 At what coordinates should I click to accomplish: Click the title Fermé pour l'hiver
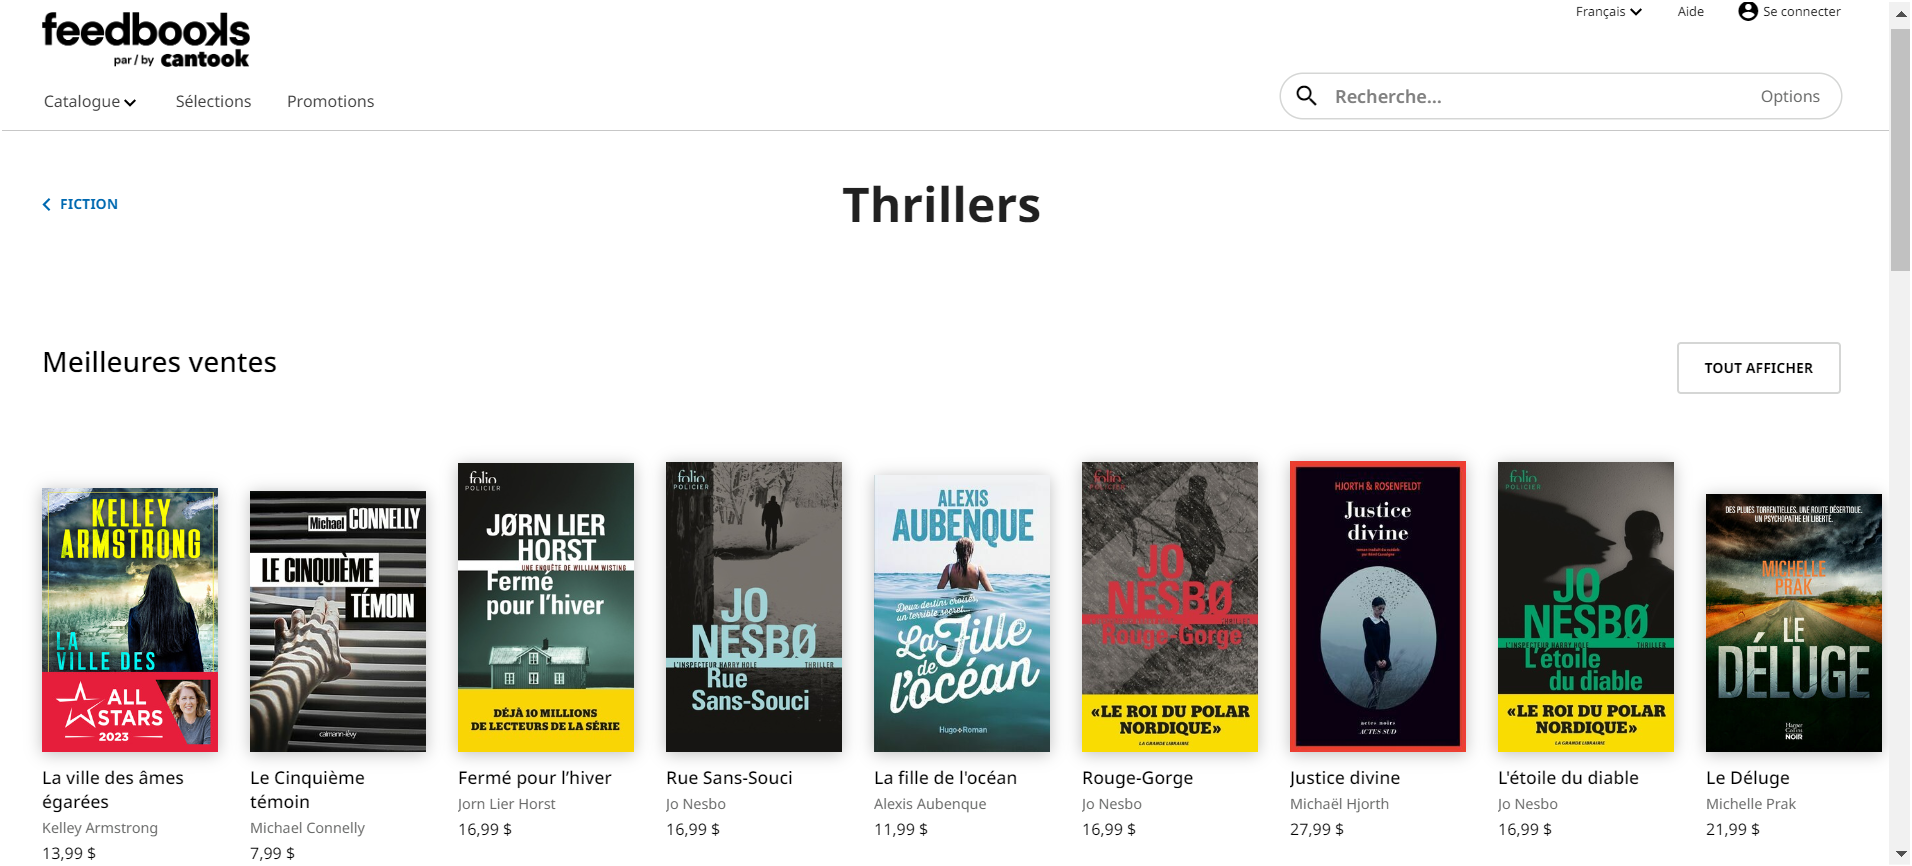[x=534, y=778]
